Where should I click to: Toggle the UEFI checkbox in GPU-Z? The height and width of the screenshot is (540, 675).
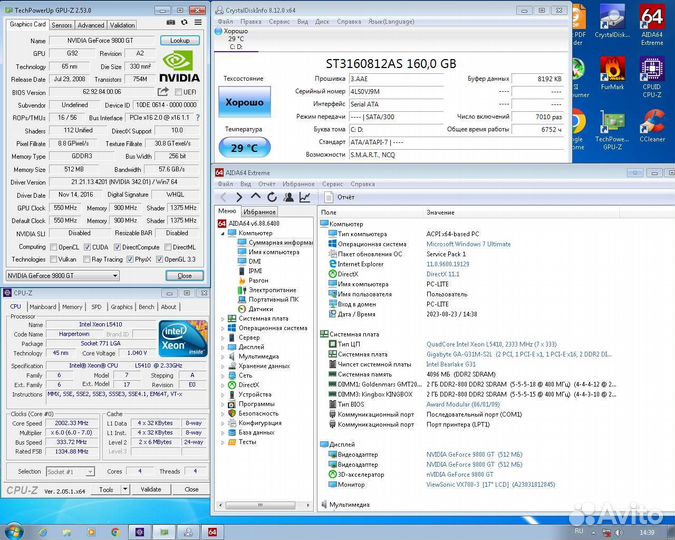pyautogui.click(x=178, y=92)
